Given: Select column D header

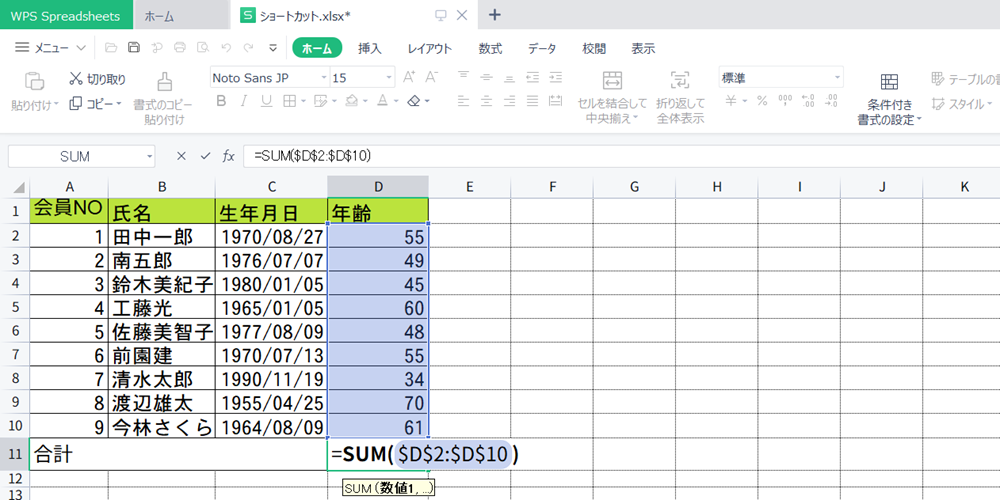Looking at the screenshot, I should 378,187.
